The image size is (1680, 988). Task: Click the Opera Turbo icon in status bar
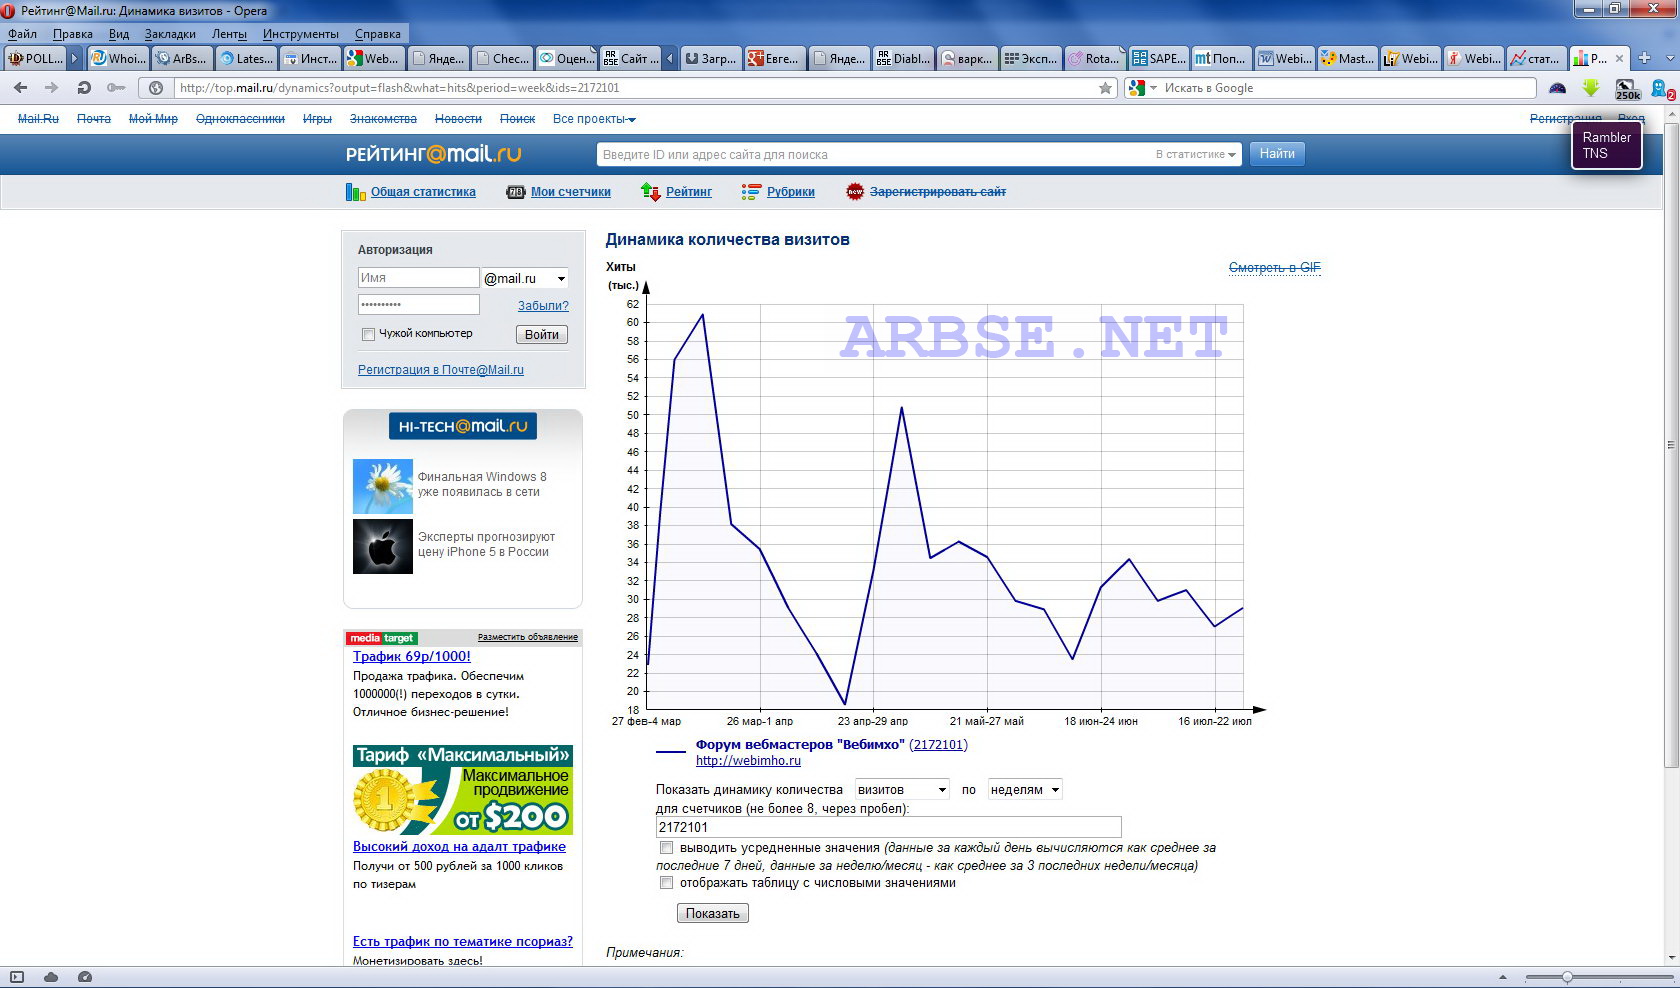click(85, 977)
